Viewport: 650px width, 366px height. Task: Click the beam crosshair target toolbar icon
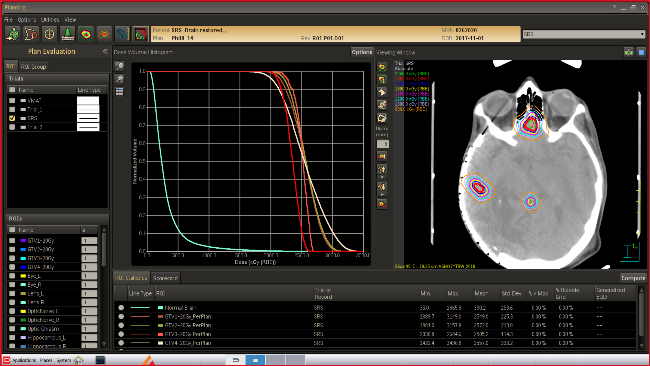49,34
